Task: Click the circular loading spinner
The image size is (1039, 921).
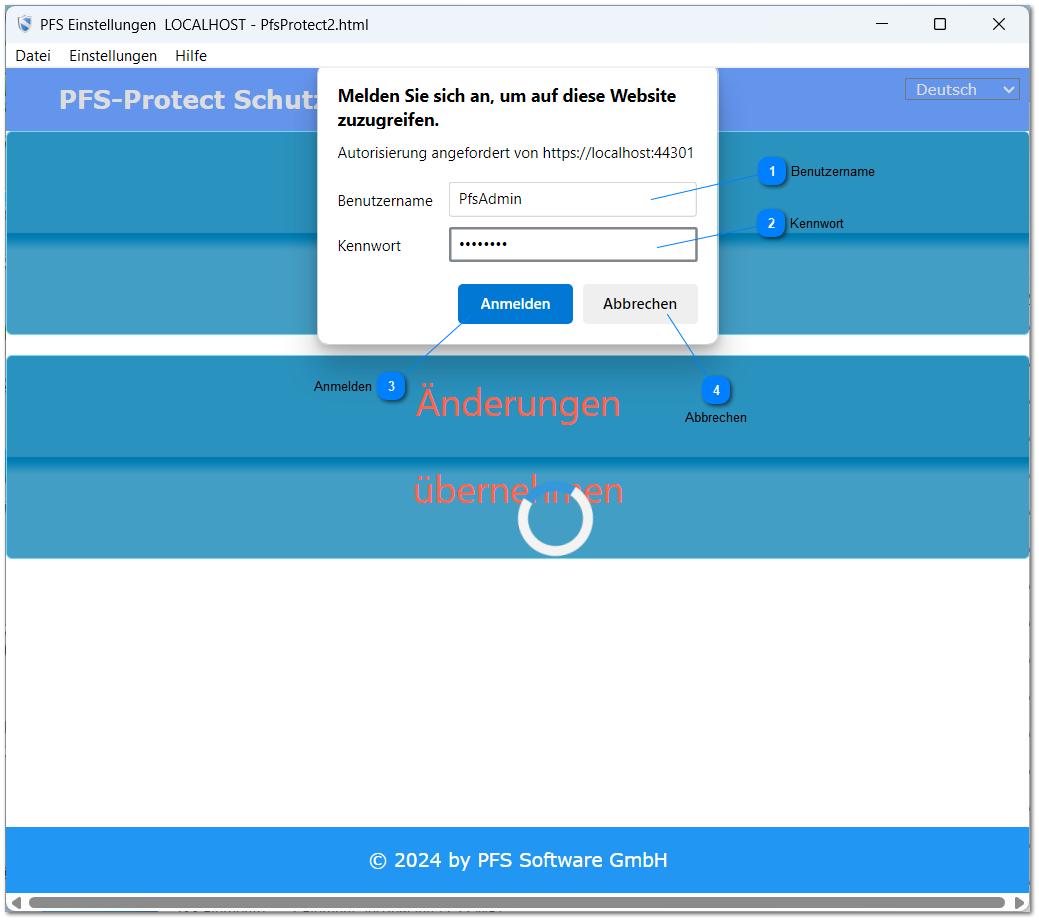Action: [555, 518]
